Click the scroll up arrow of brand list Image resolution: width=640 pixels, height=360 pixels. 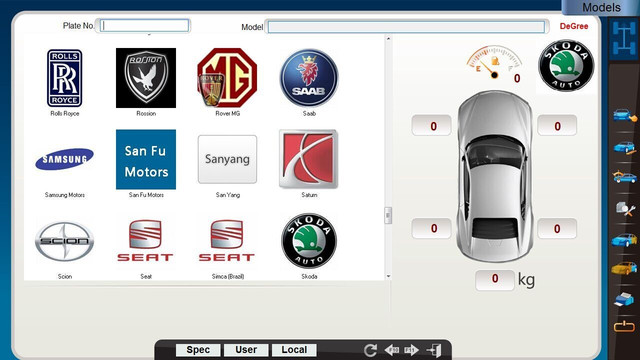click(388, 39)
